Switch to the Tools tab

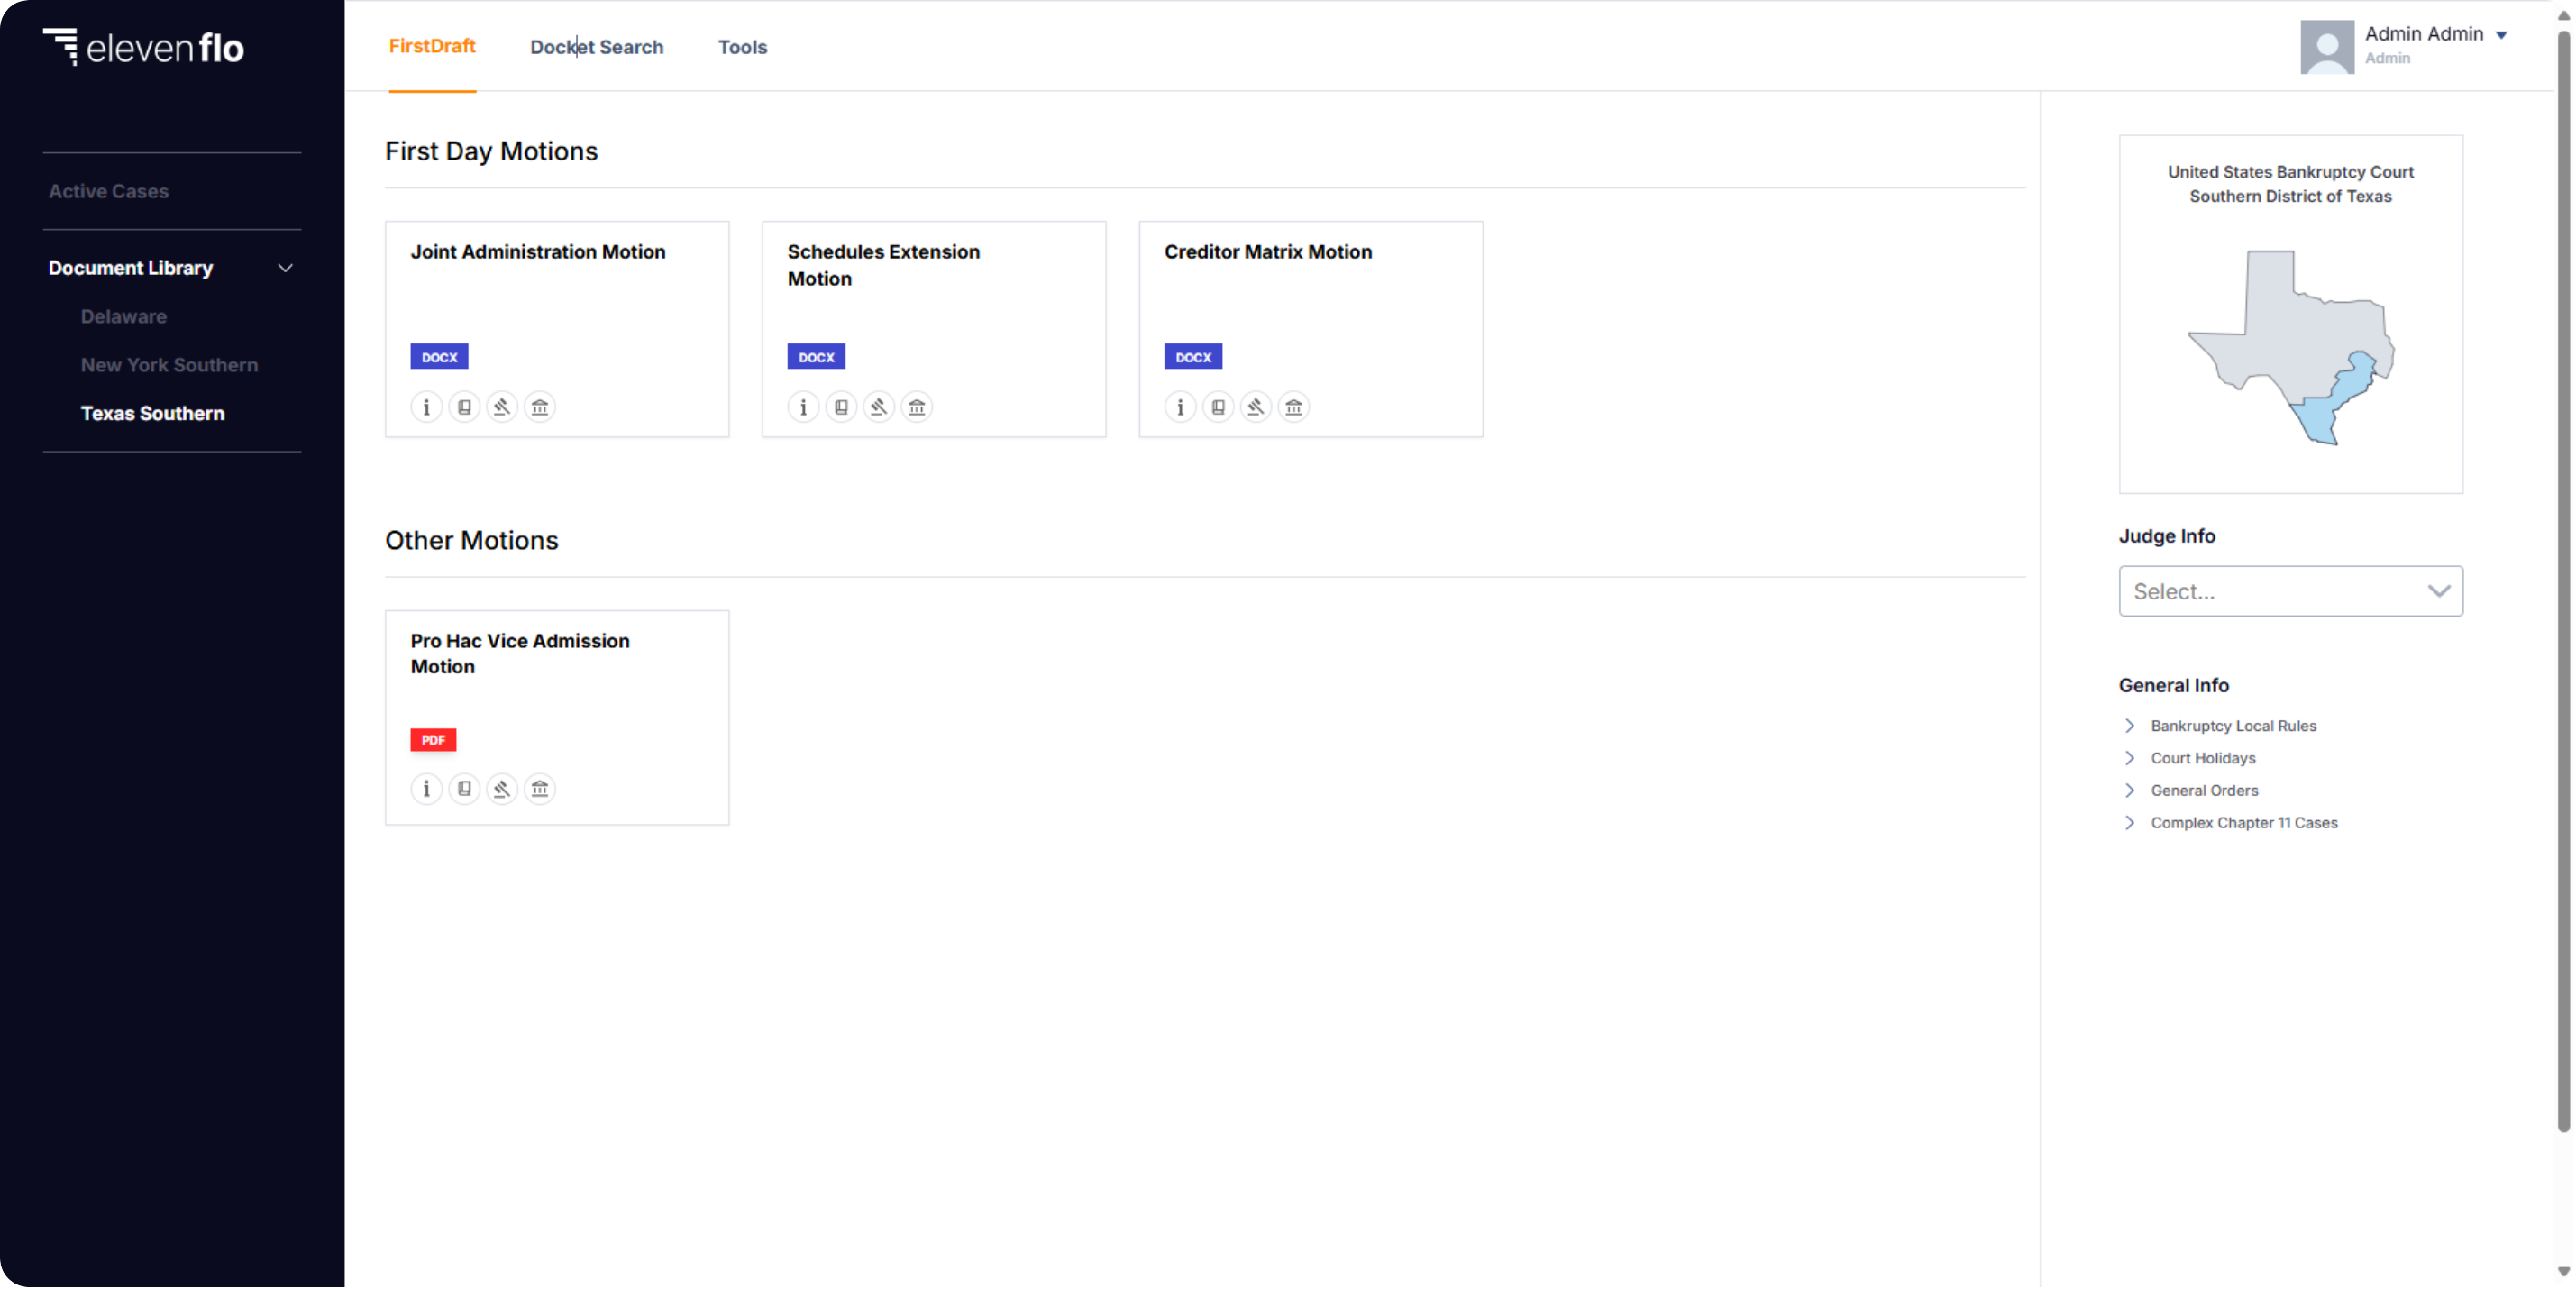(x=743, y=46)
